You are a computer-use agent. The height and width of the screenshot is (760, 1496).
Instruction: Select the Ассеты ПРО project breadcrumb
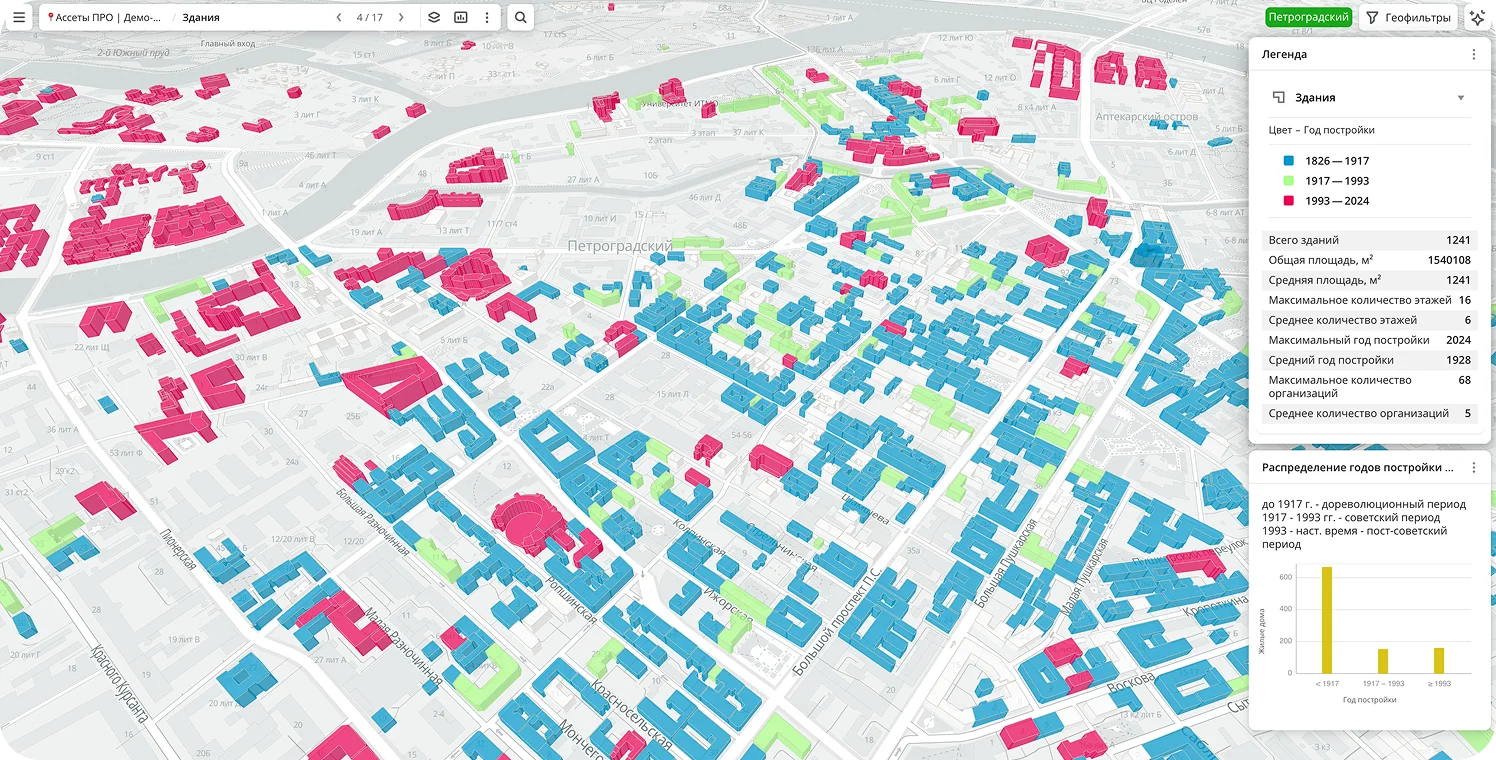tap(107, 17)
